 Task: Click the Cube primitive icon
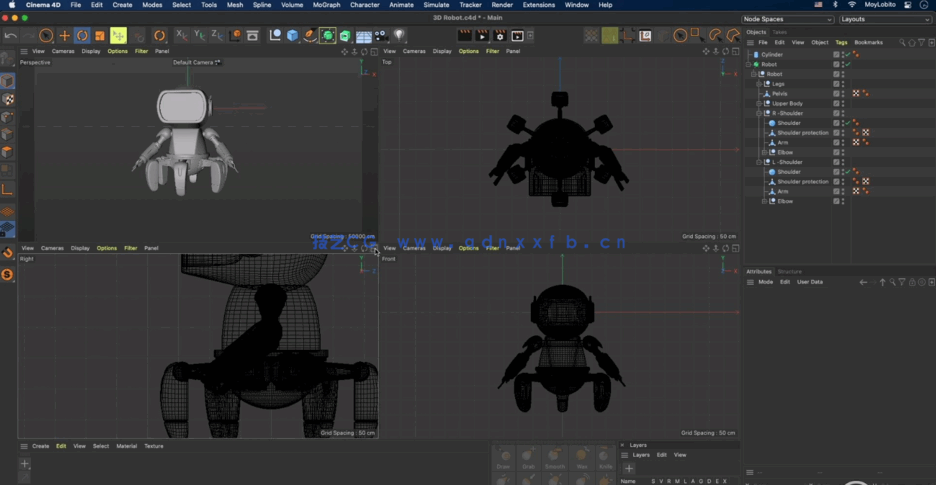293,36
